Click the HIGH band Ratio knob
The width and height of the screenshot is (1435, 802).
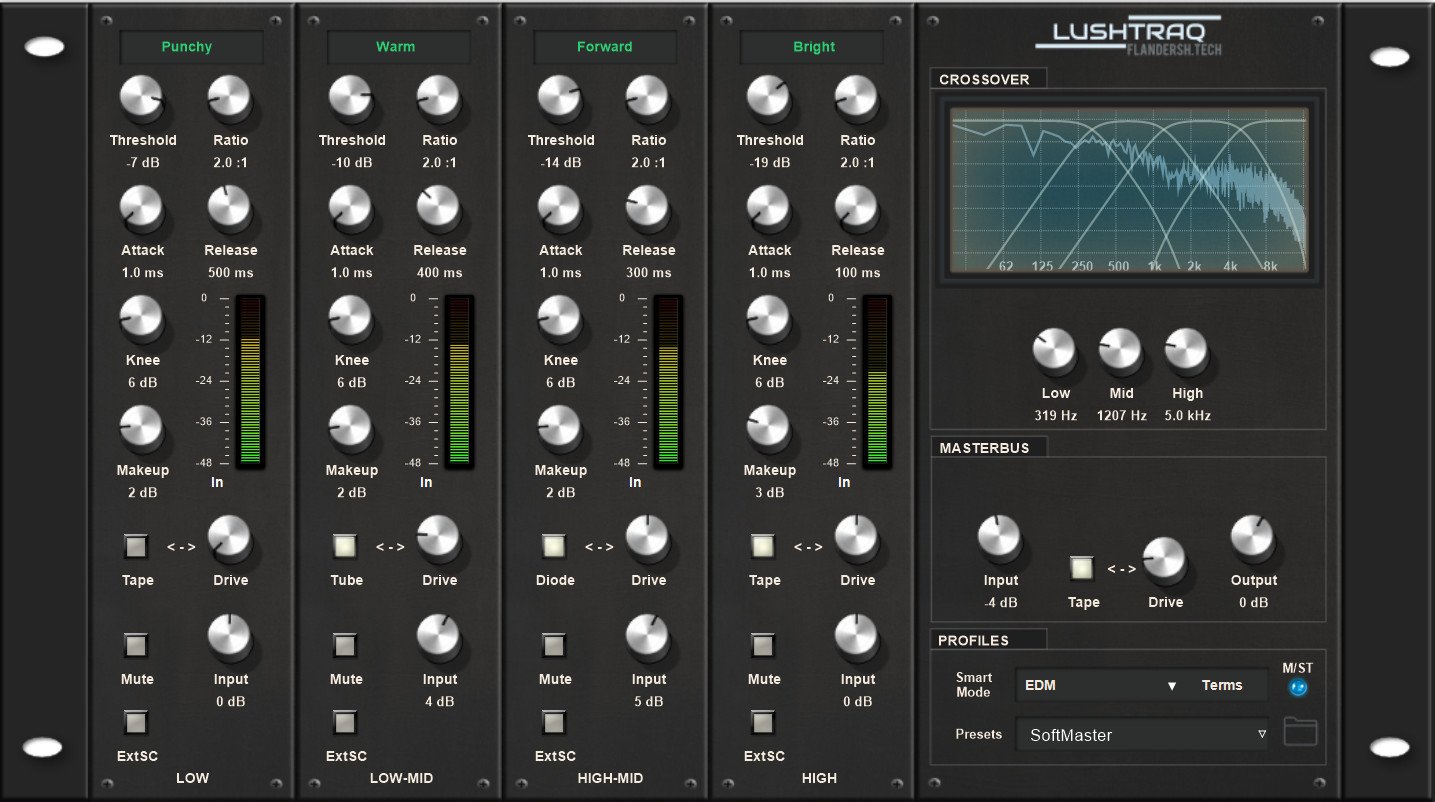[x=856, y=97]
